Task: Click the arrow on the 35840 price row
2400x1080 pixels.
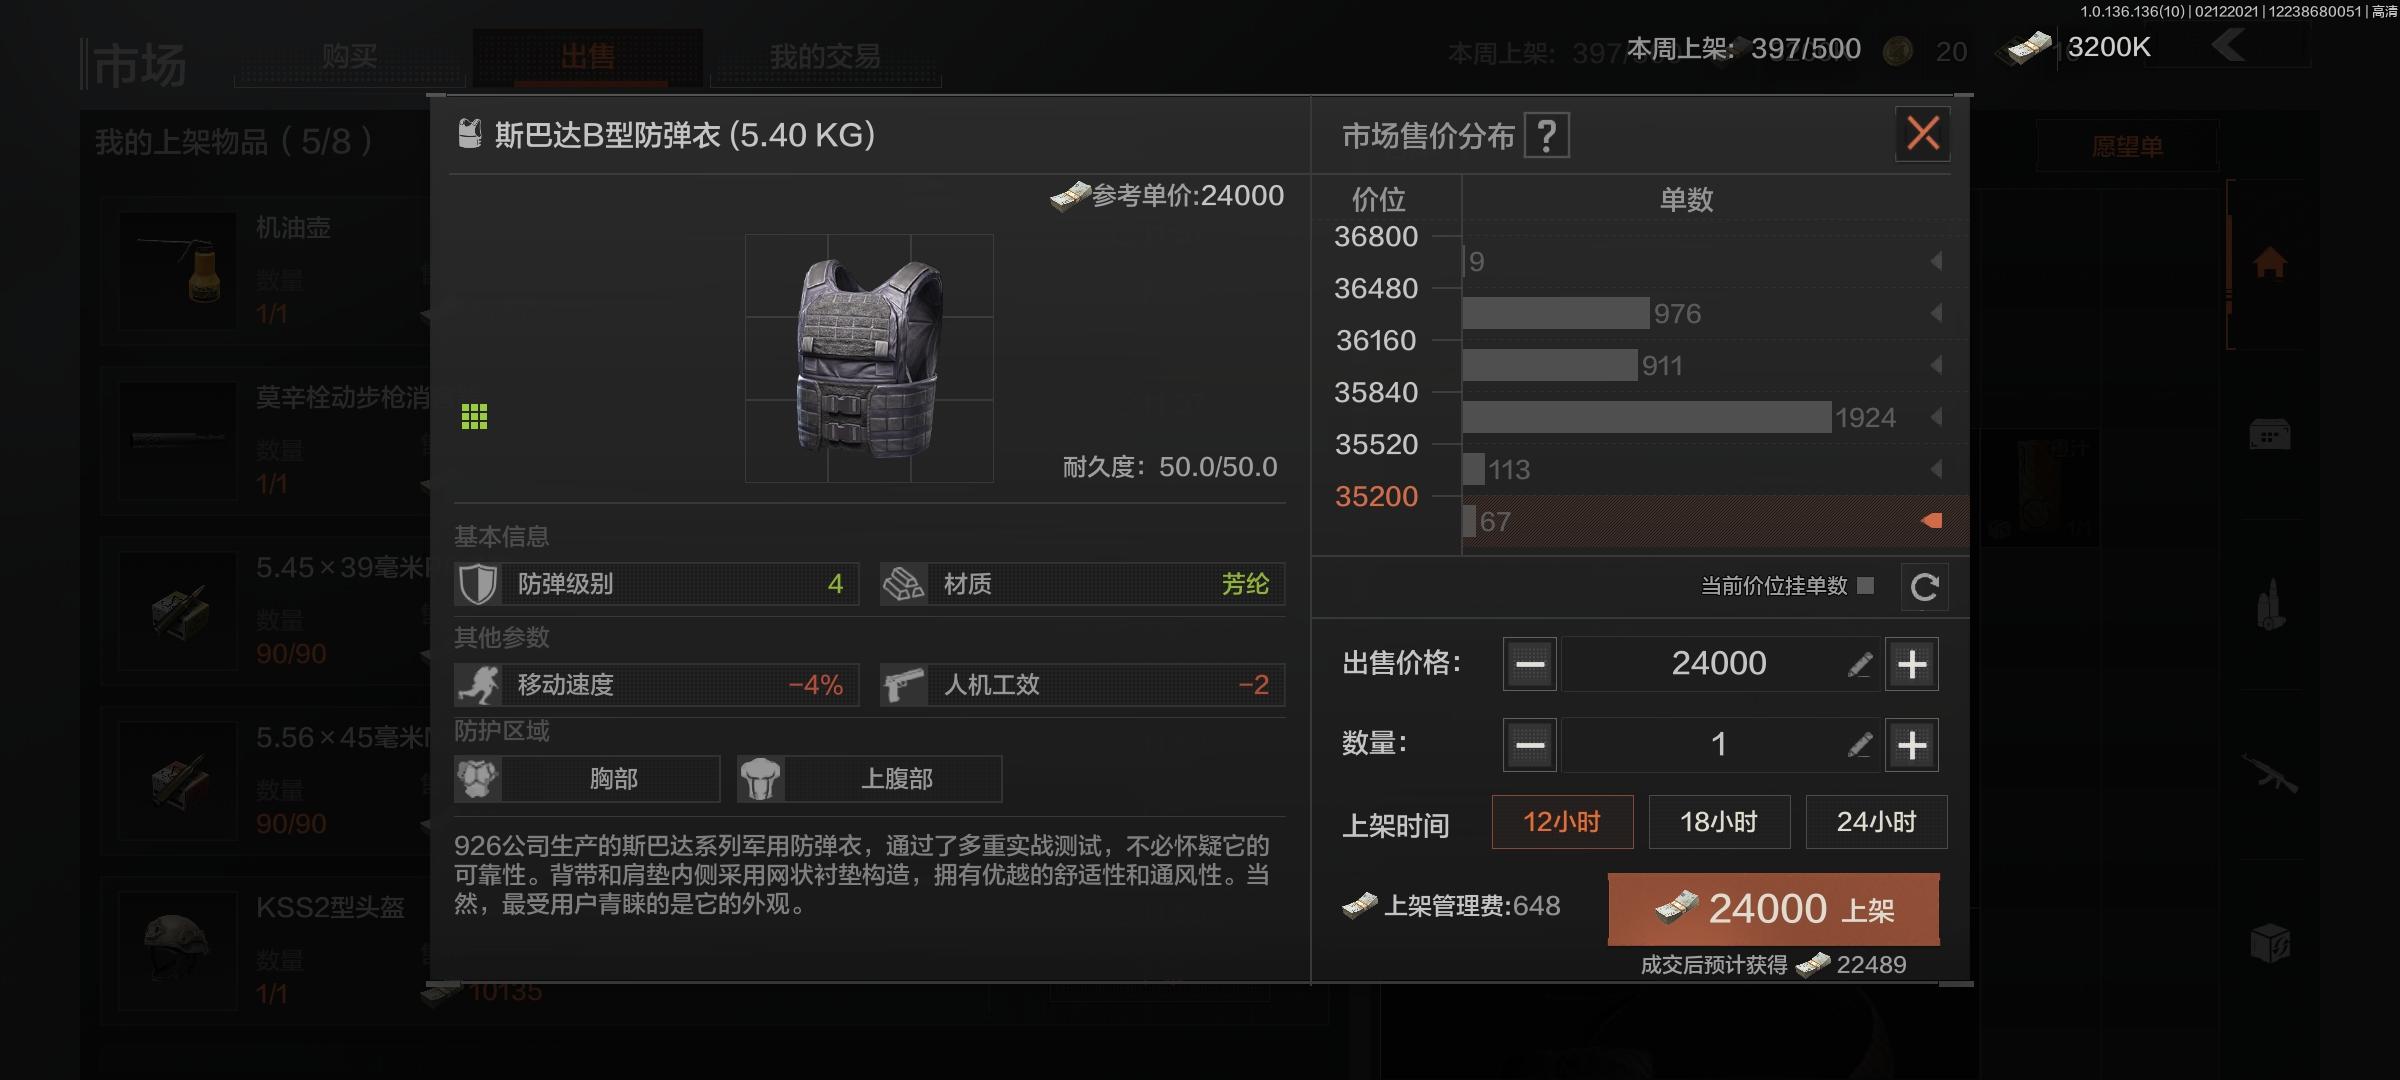Action: click(x=1936, y=417)
